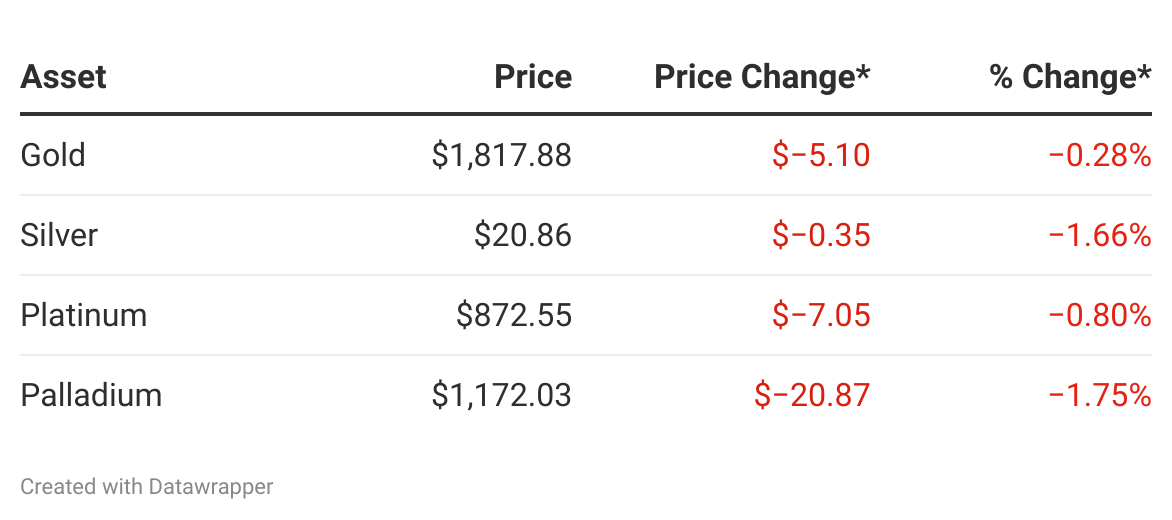Click Silver price change $-0.35

(x=821, y=235)
